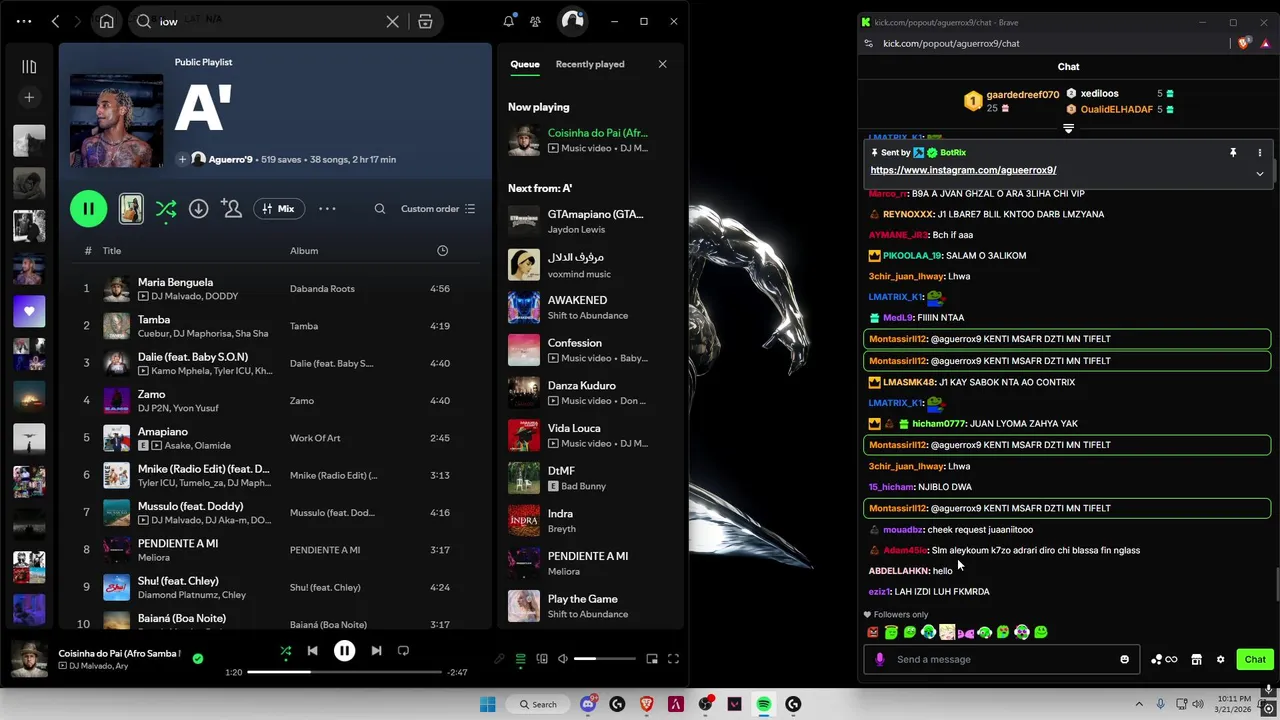Open Coisinha do Pai now playing title link

[598, 133]
